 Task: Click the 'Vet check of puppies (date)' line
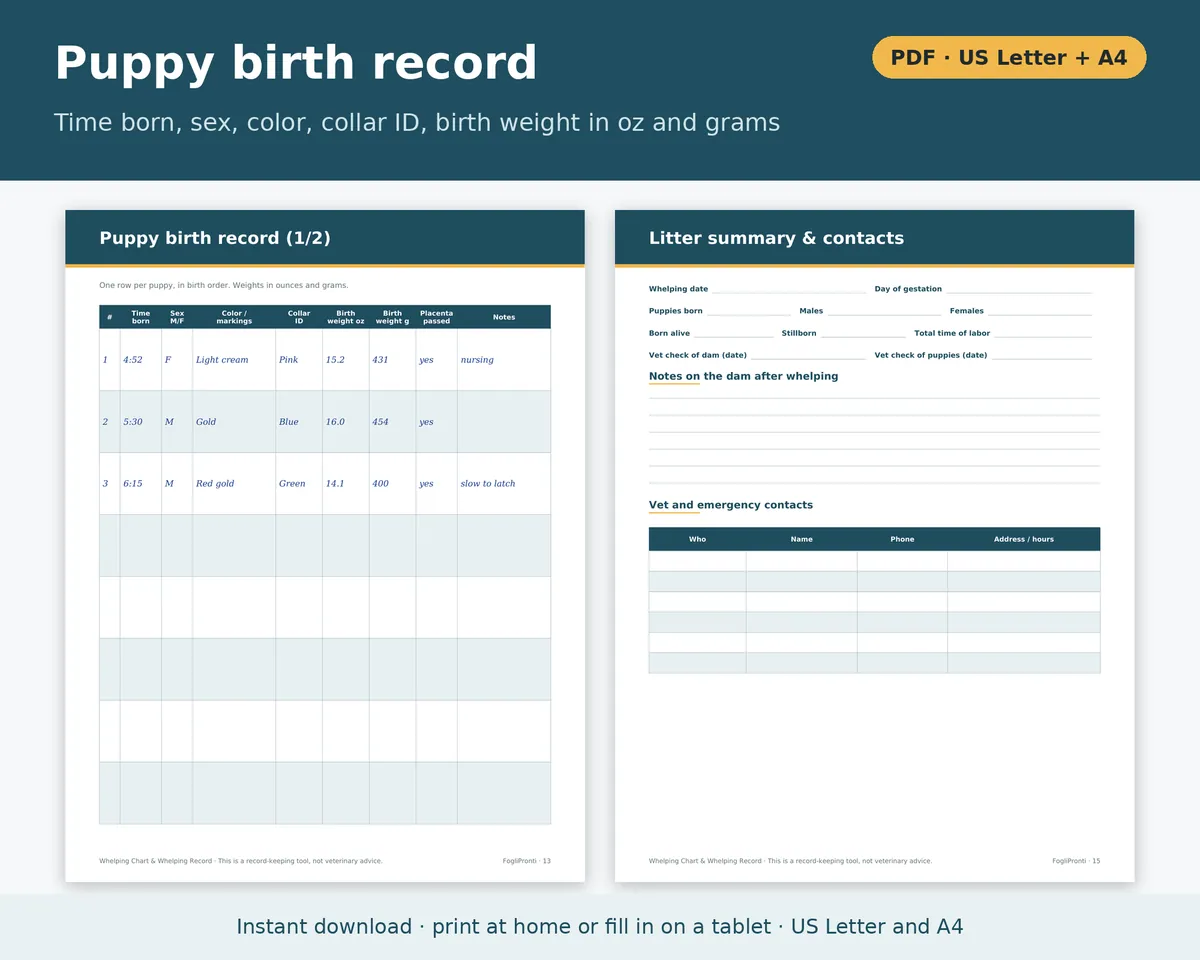1042,356
